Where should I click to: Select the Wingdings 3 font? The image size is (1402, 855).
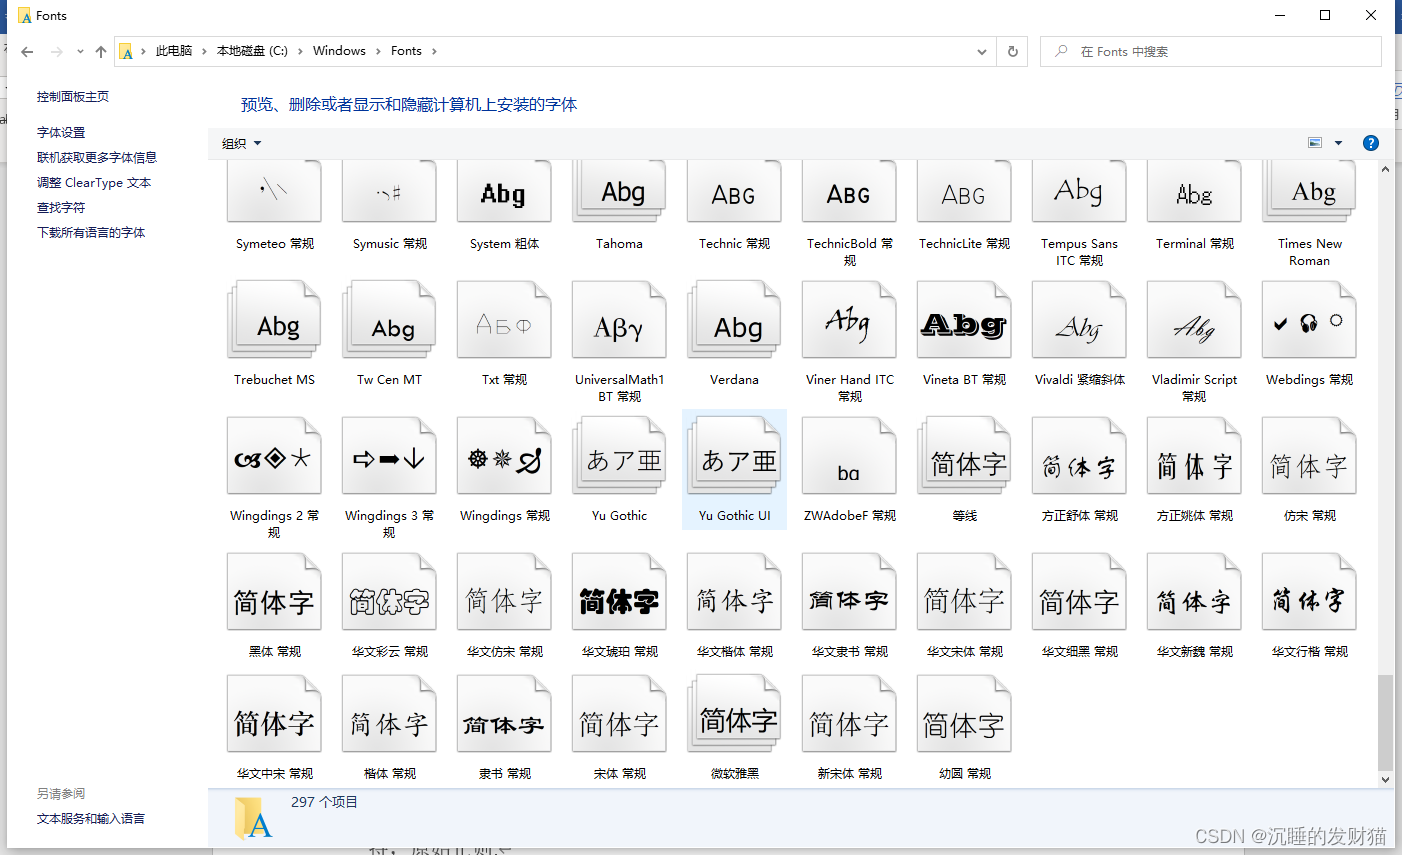pyautogui.click(x=389, y=456)
